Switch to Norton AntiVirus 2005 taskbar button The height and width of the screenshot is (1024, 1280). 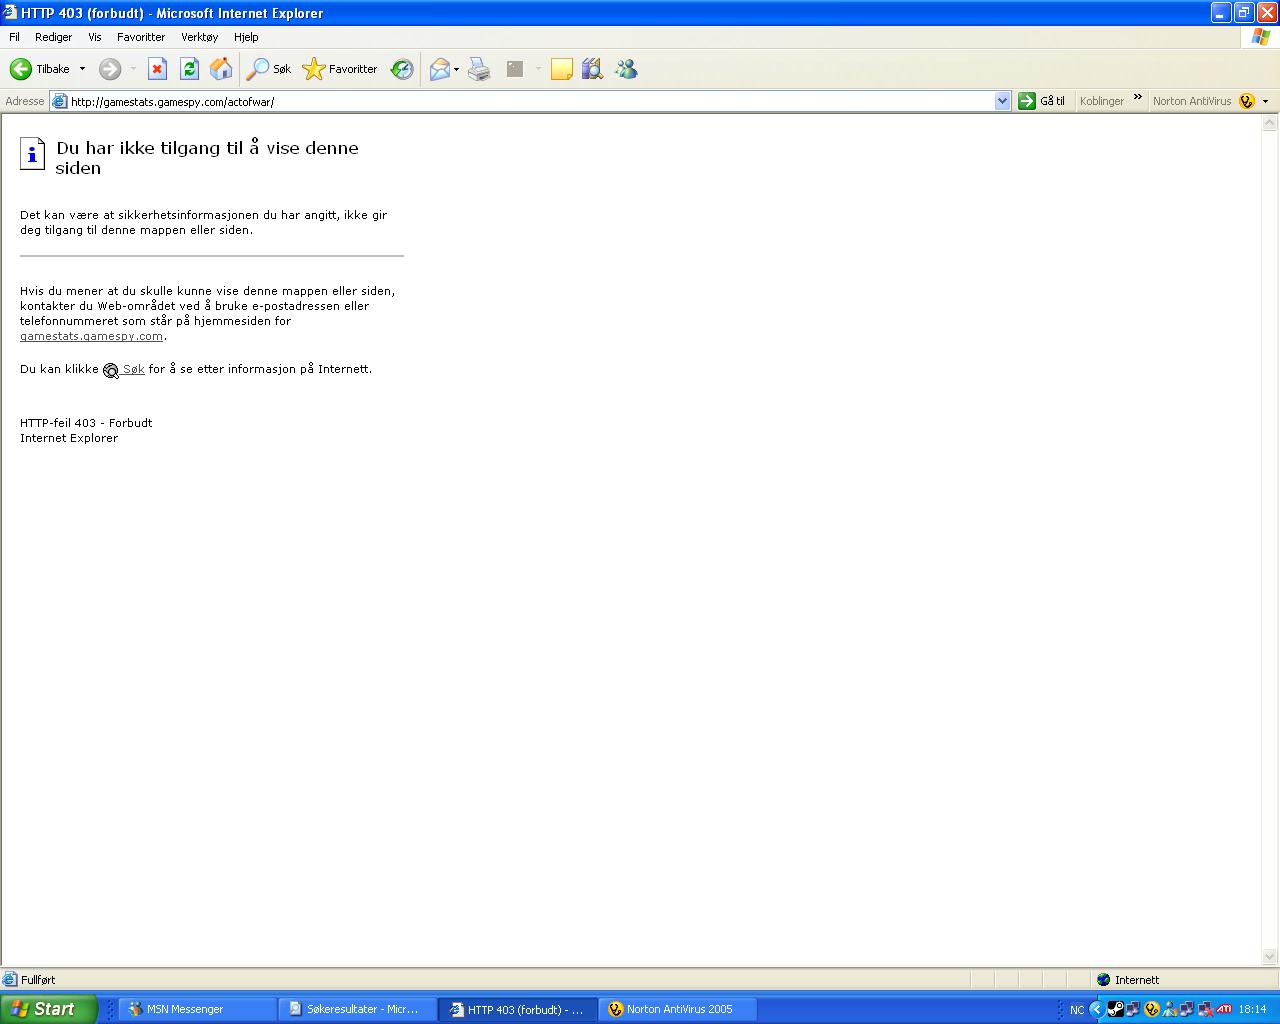678,1009
